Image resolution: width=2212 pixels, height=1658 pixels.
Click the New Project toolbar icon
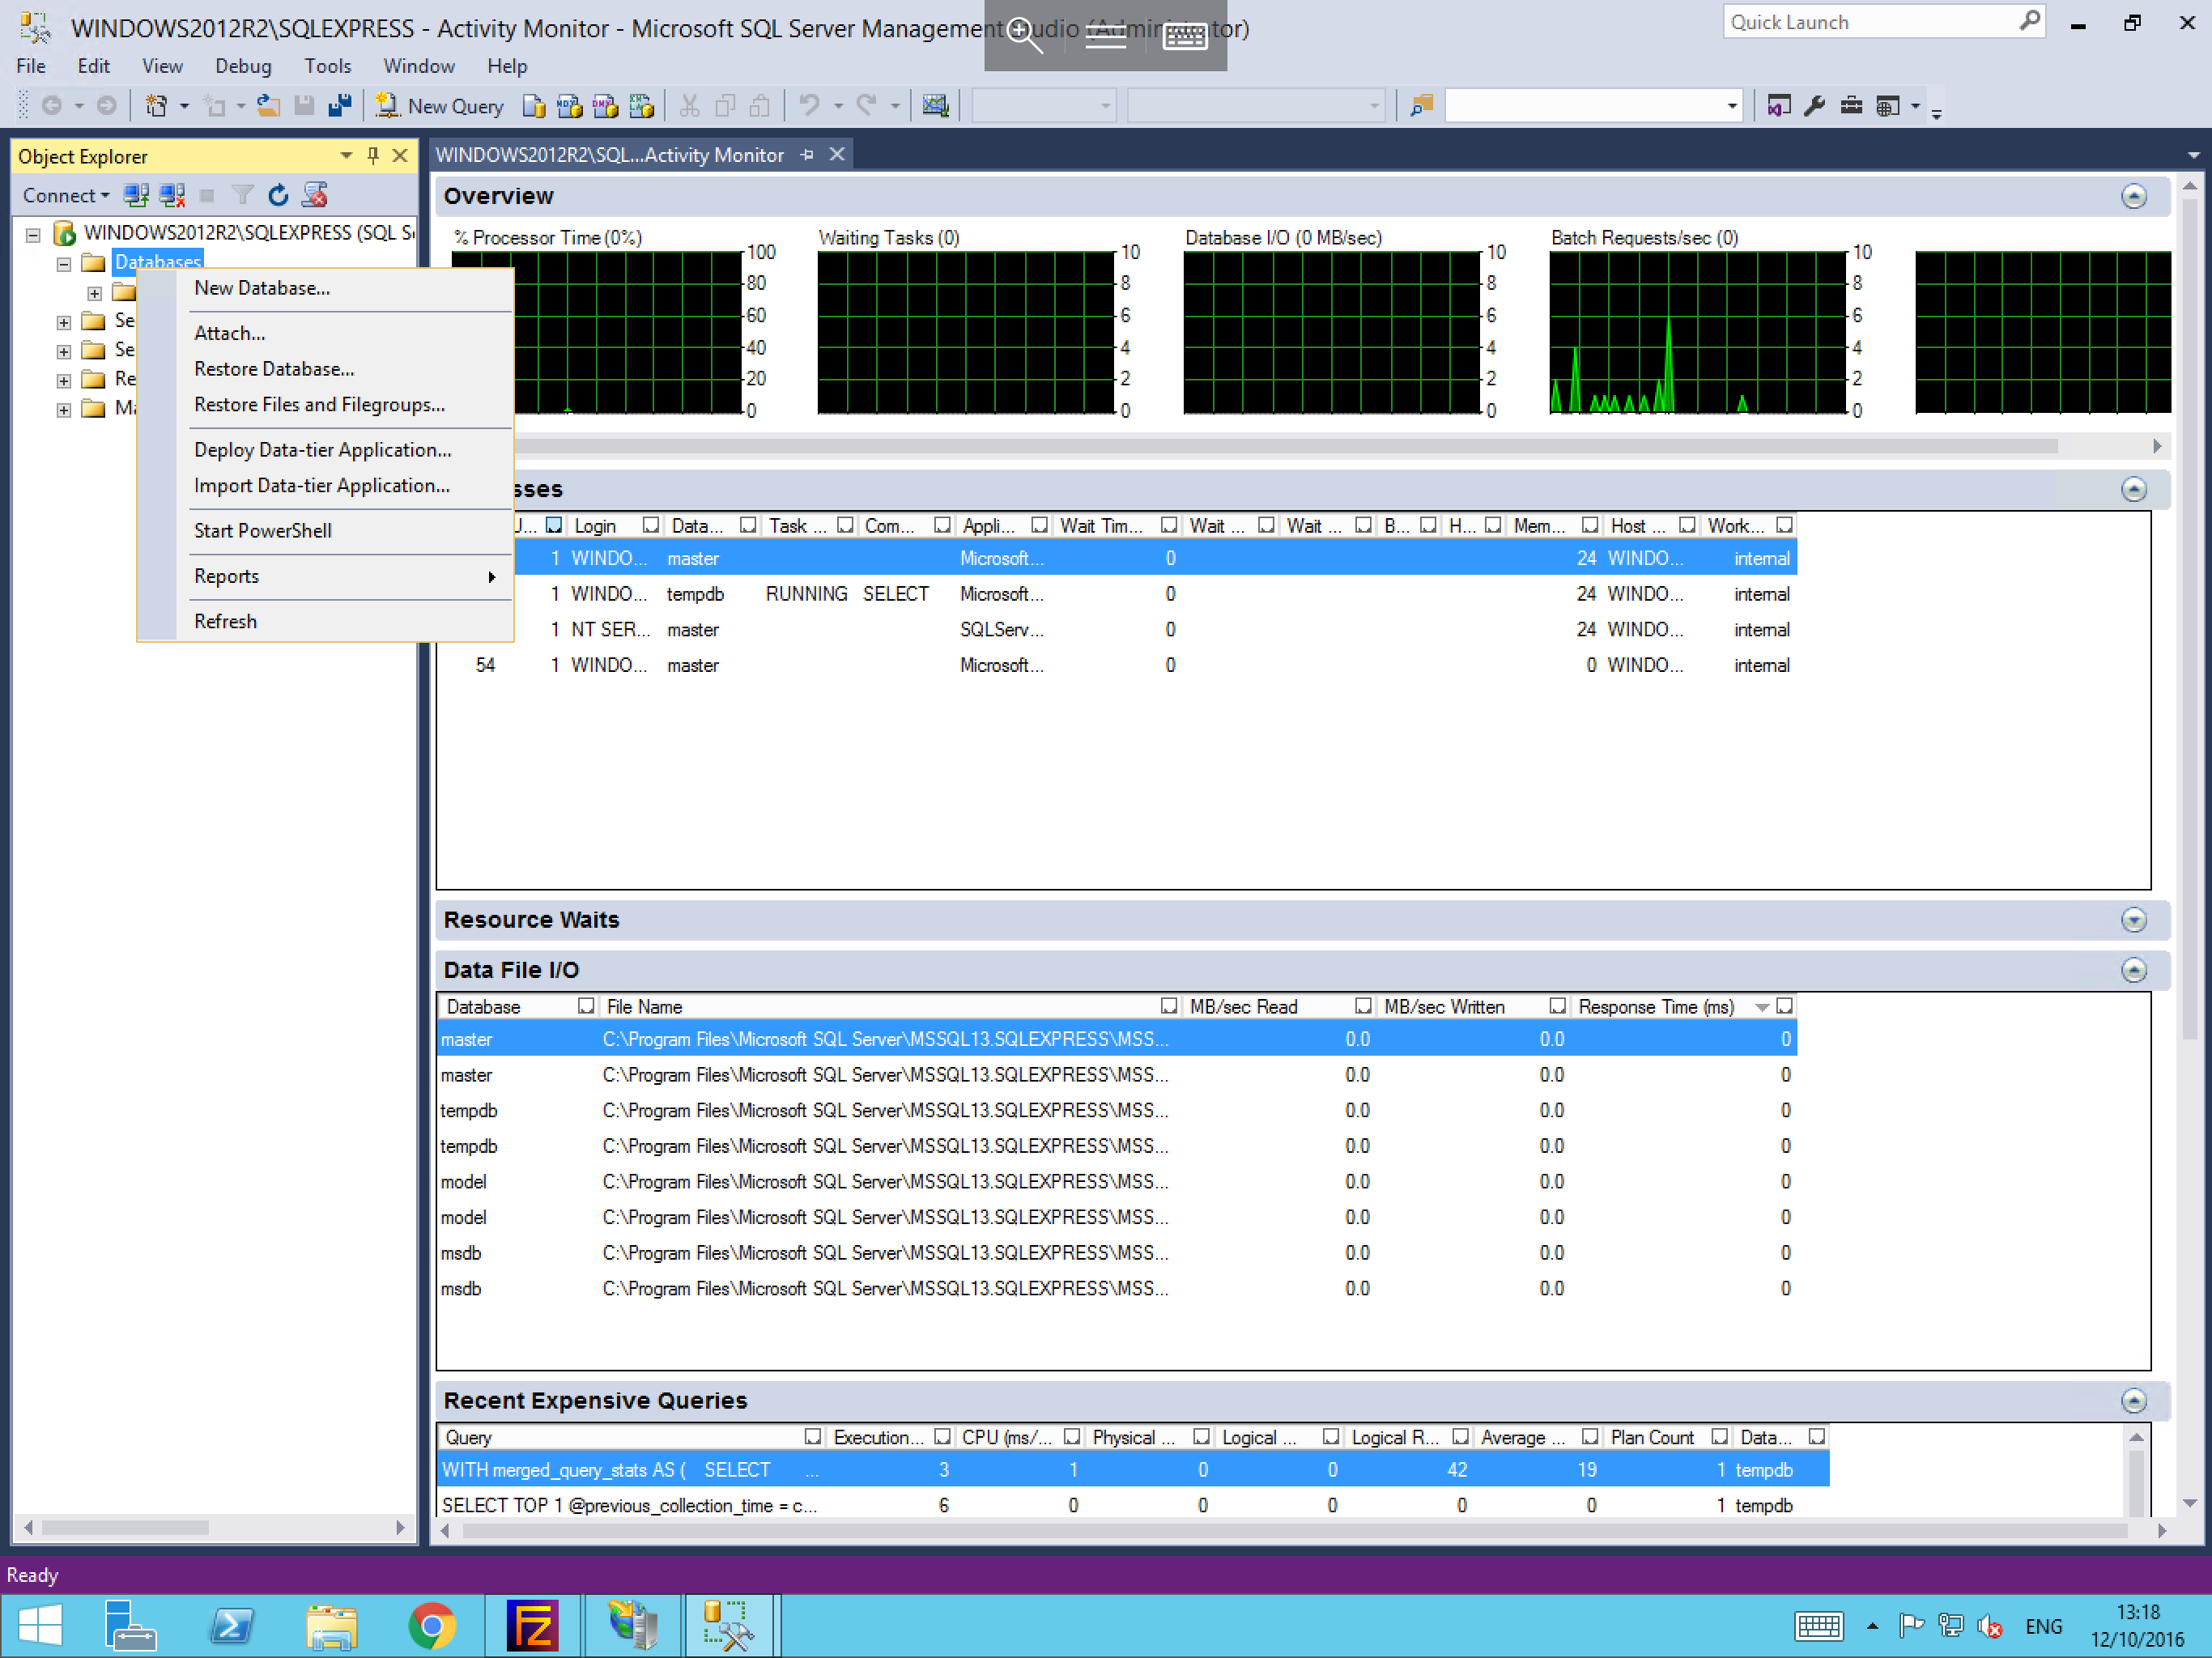156,106
